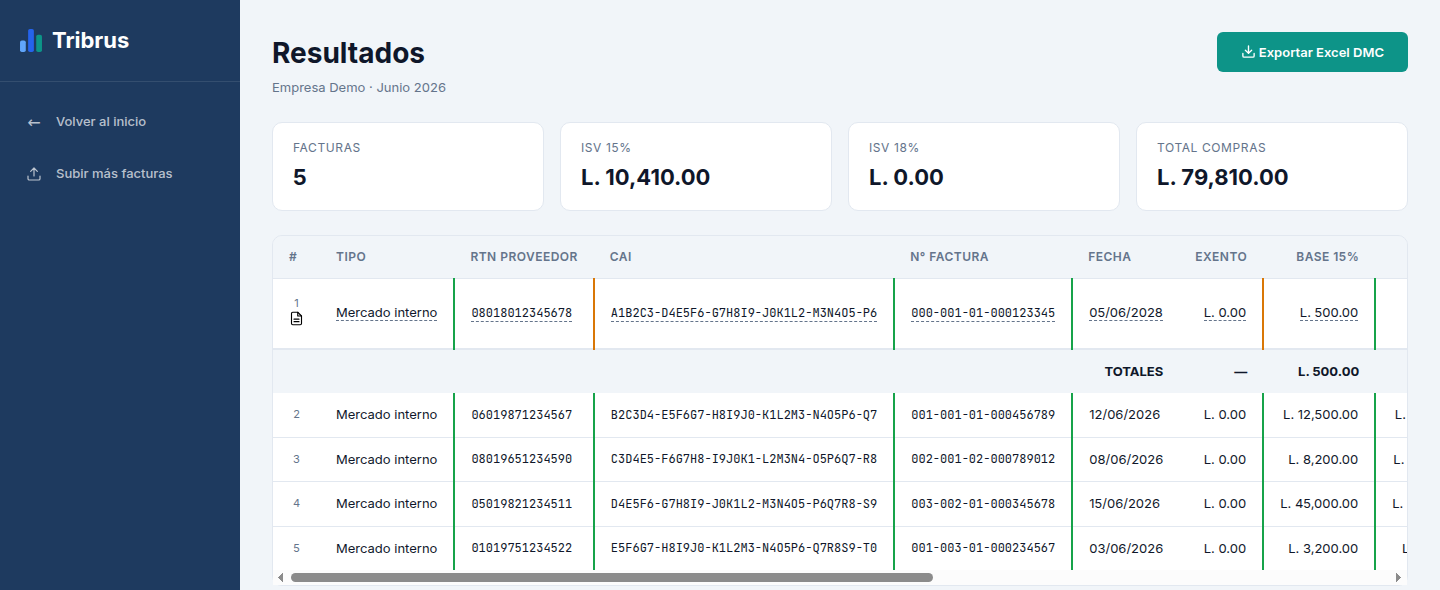
Task: Edit base amount L. 500.00 in row 1
Action: [x=1329, y=313]
